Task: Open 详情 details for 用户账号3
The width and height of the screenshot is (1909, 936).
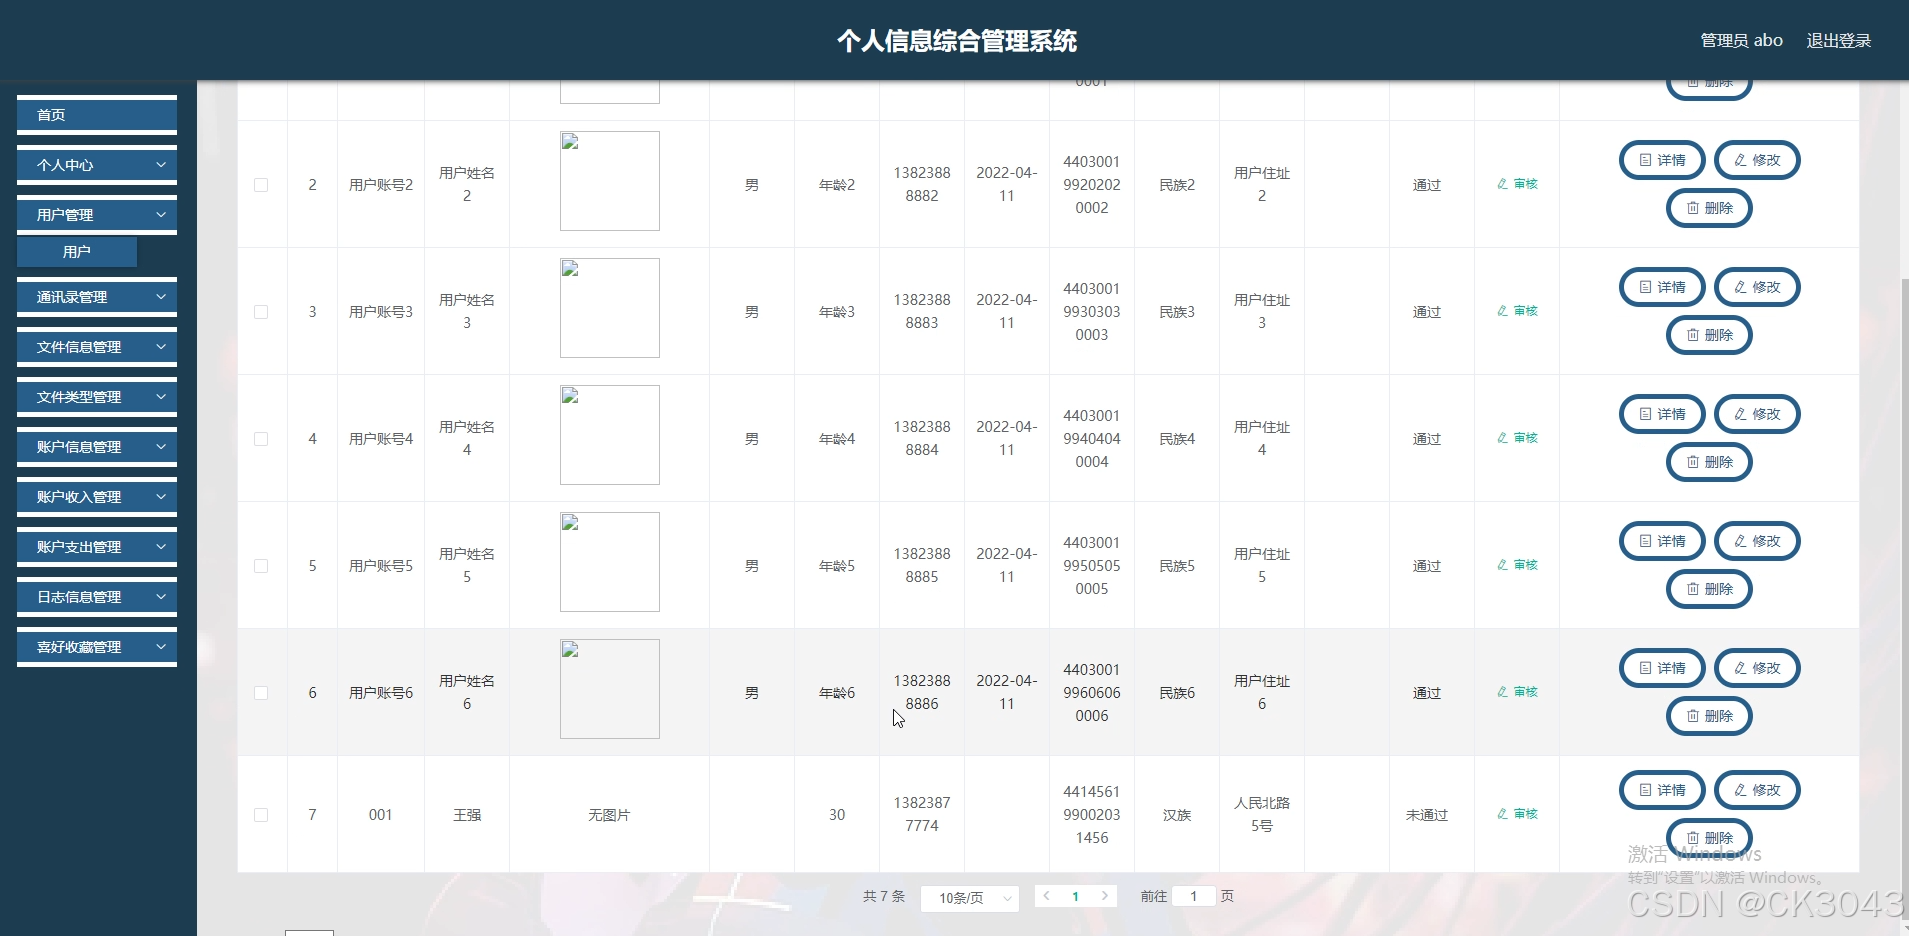Action: (1662, 287)
